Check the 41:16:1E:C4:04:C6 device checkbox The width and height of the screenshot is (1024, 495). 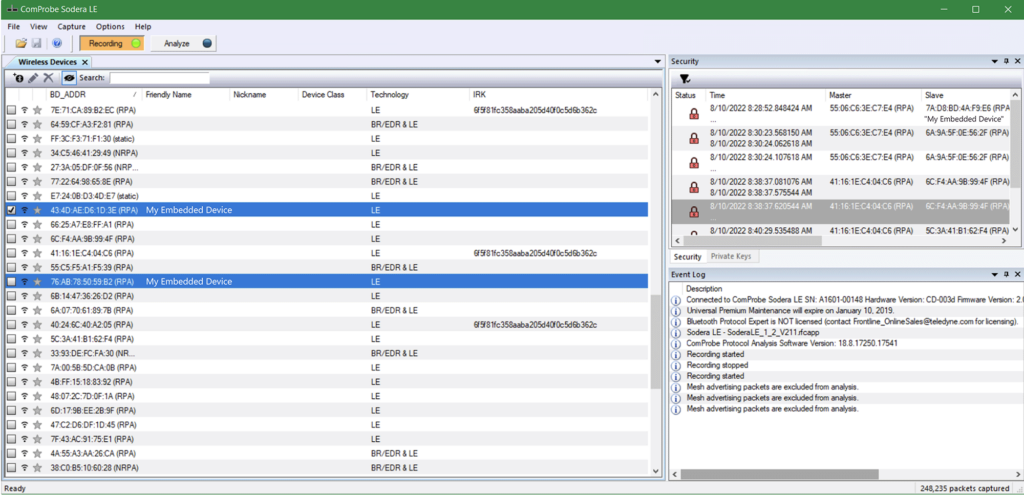(x=11, y=253)
